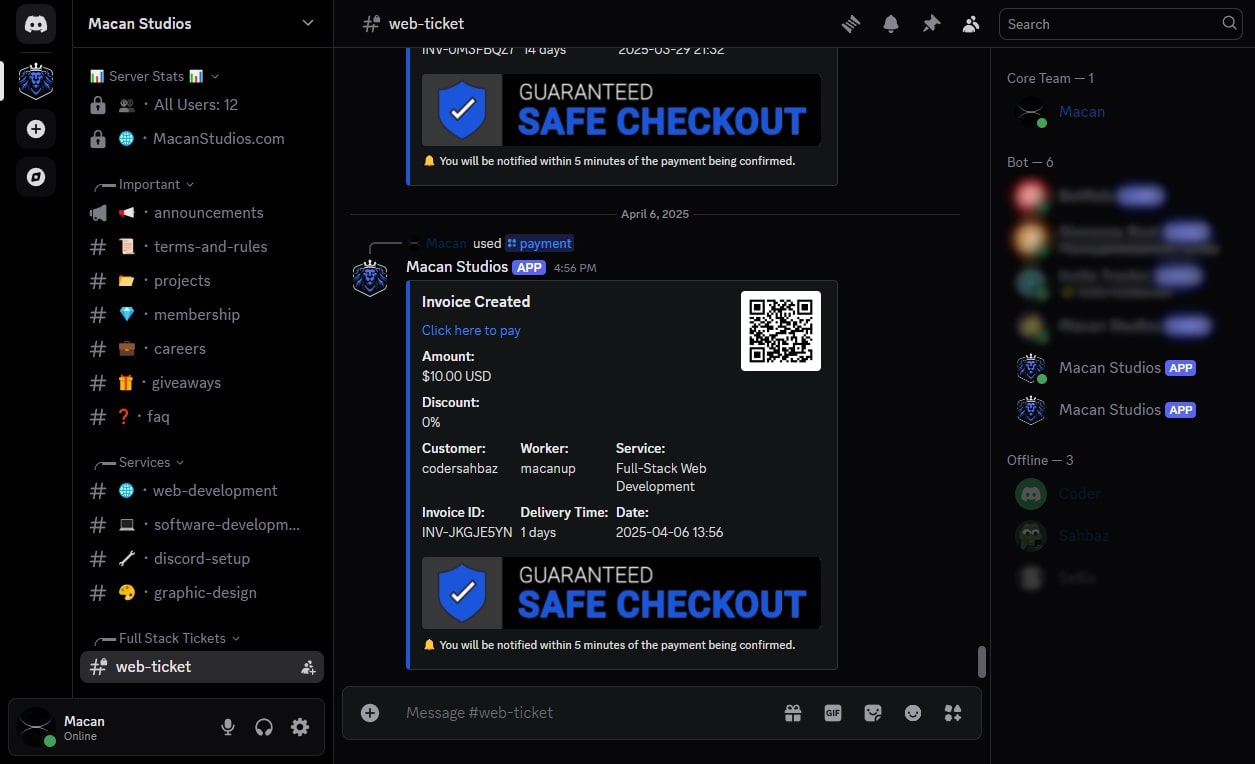1255x764 pixels.
Task: Click the invoice QR code image
Action: [781, 331]
